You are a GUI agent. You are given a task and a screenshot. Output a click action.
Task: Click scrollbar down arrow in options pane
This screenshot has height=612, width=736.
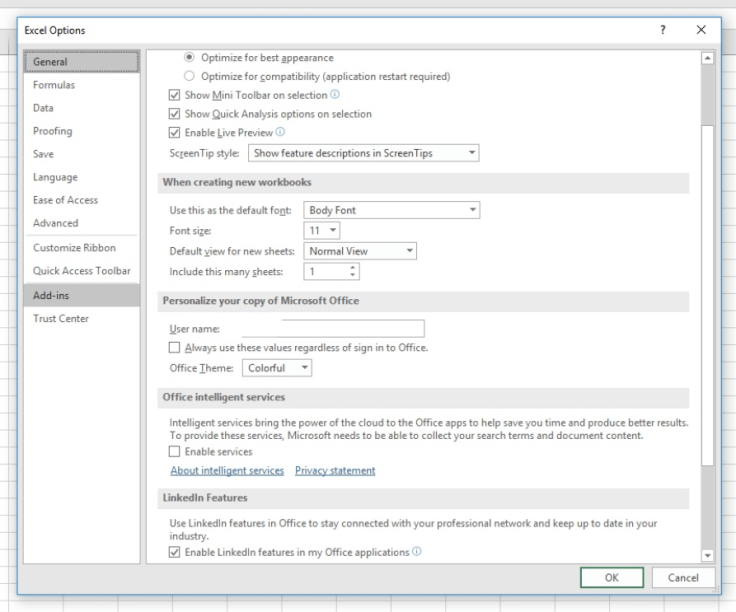click(x=708, y=554)
